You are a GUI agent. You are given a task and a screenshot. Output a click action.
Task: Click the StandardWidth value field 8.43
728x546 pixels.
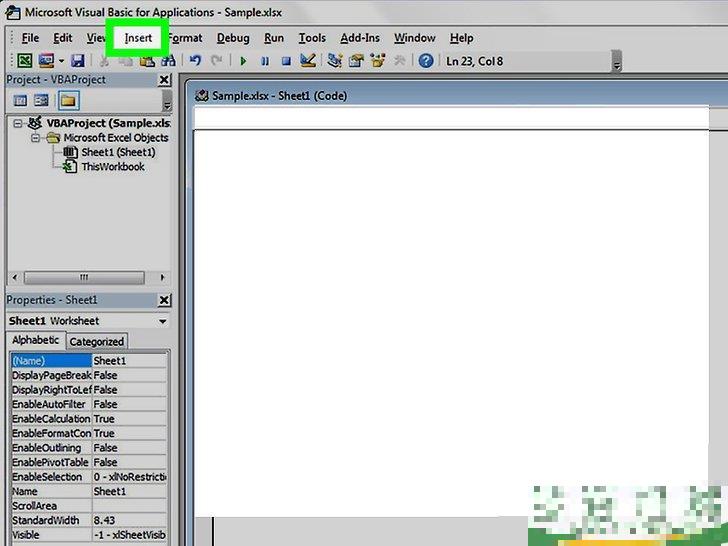tap(128, 521)
